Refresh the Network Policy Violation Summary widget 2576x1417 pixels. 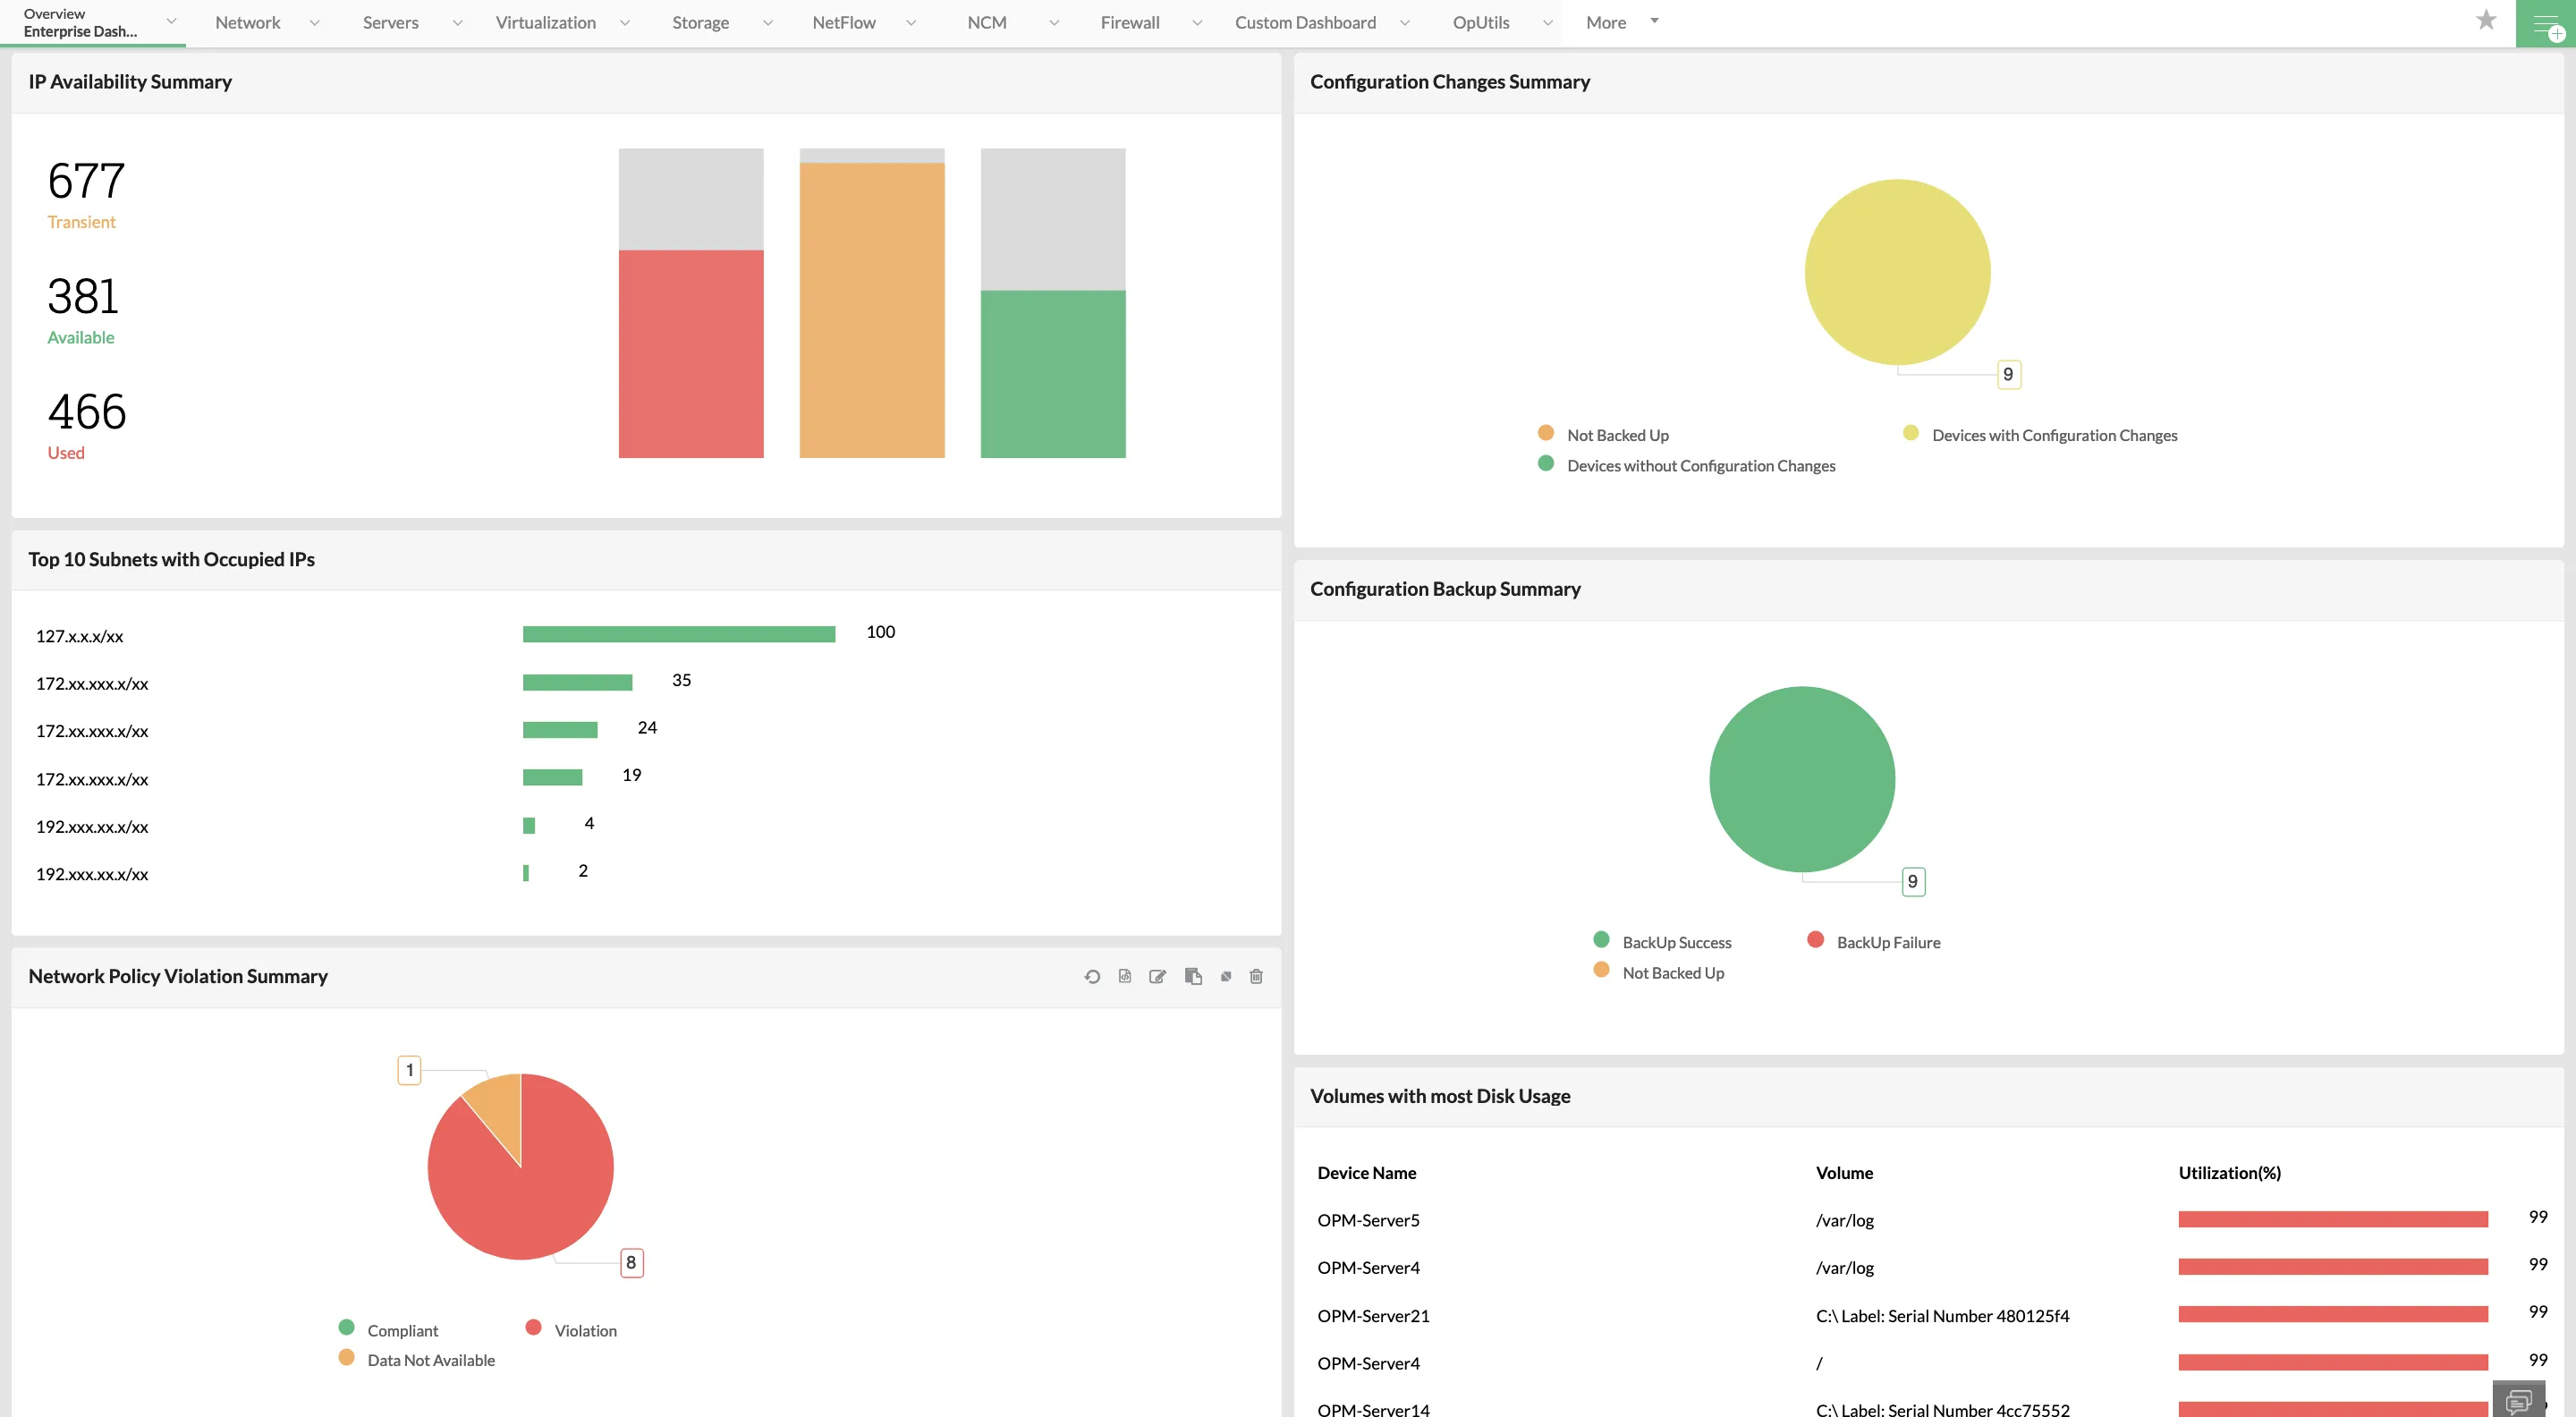1092,977
